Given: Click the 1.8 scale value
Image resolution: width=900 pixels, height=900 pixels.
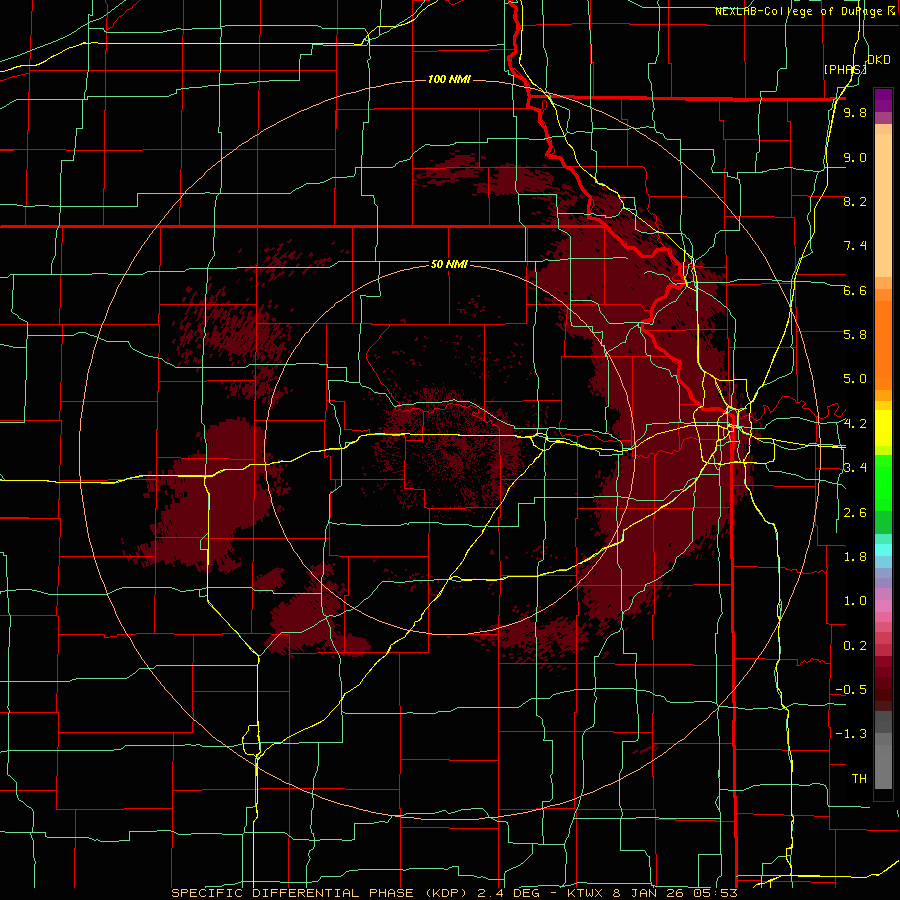Looking at the screenshot, I should pyautogui.click(x=855, y=557).
